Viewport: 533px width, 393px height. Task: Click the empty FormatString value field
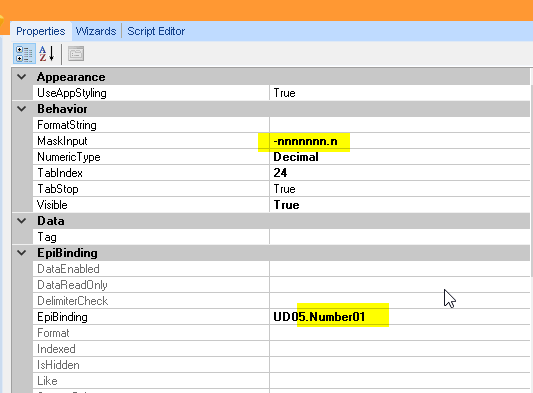coord(400,125)
